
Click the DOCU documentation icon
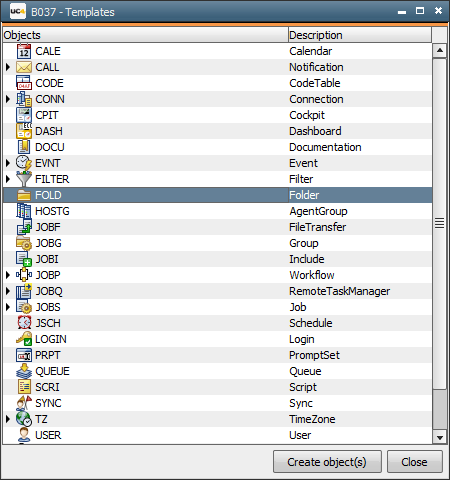(x=24, y=147)
